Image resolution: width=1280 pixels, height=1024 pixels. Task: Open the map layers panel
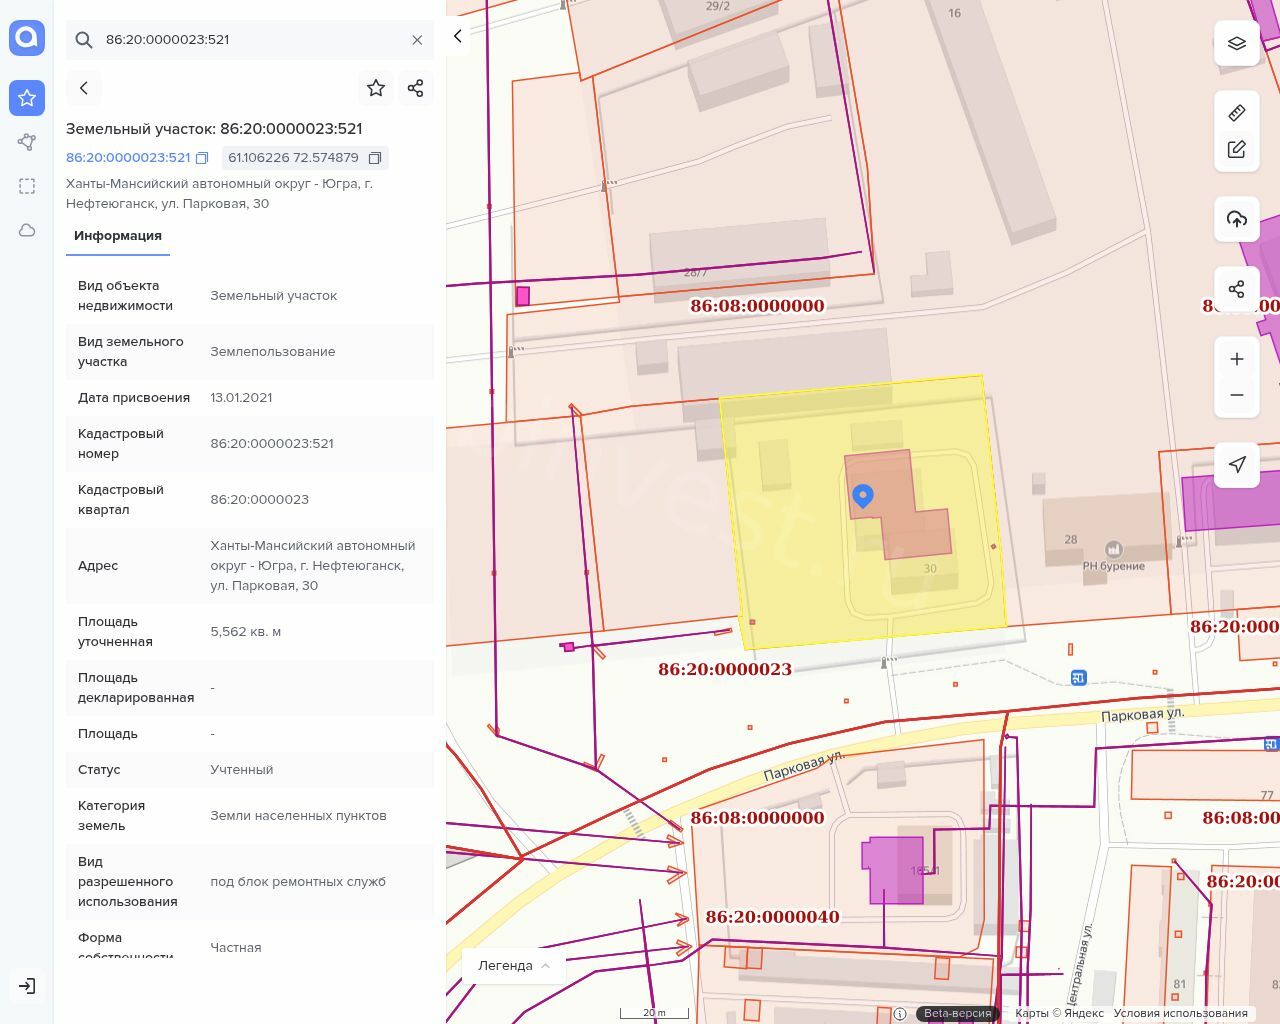[1236, 43]
